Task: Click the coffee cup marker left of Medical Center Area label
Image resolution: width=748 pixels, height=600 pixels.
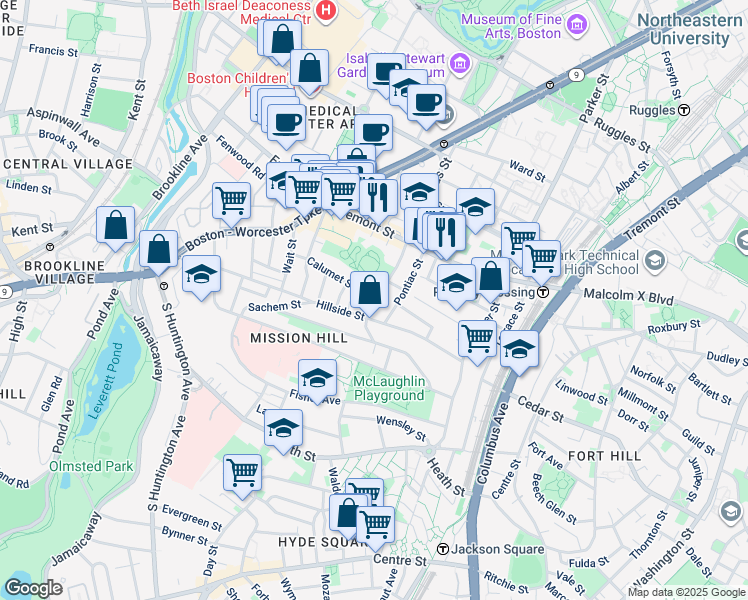Action: [286, 125]
